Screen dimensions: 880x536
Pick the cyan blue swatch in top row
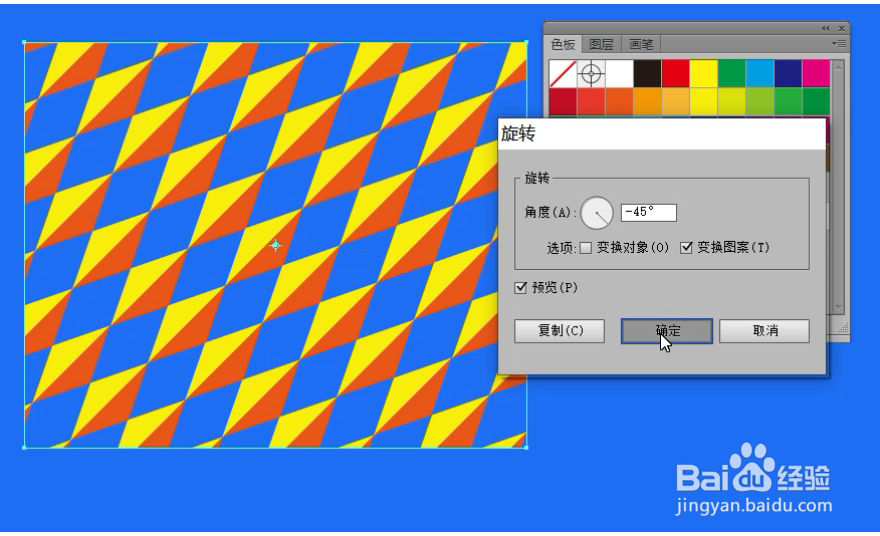tap(760, 74)
